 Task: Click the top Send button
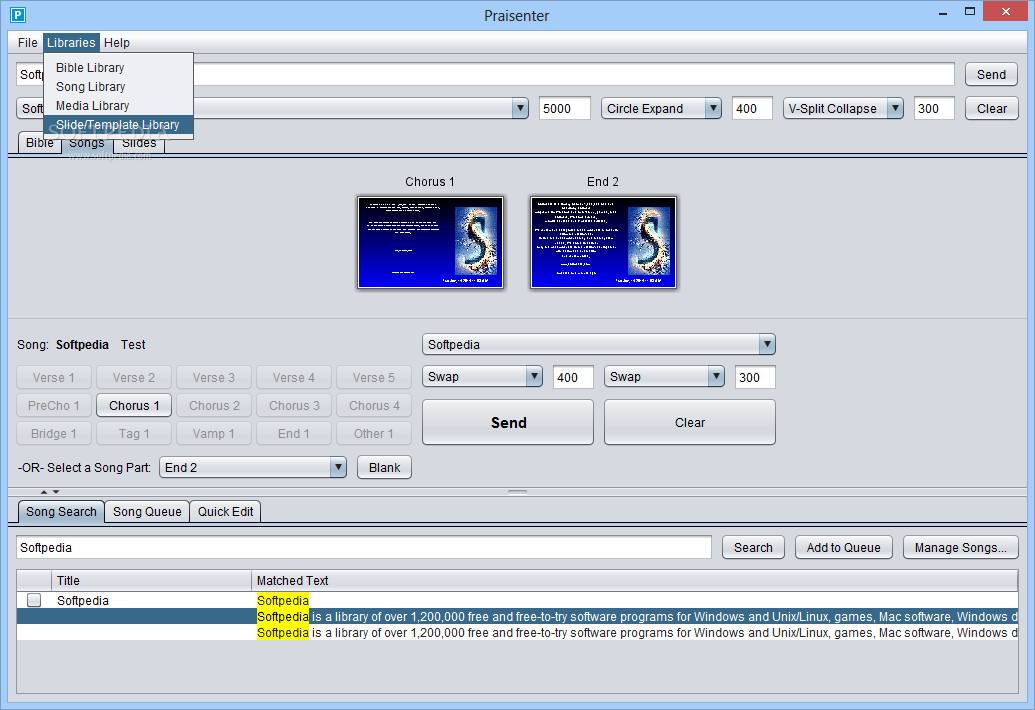click(991, 75)
